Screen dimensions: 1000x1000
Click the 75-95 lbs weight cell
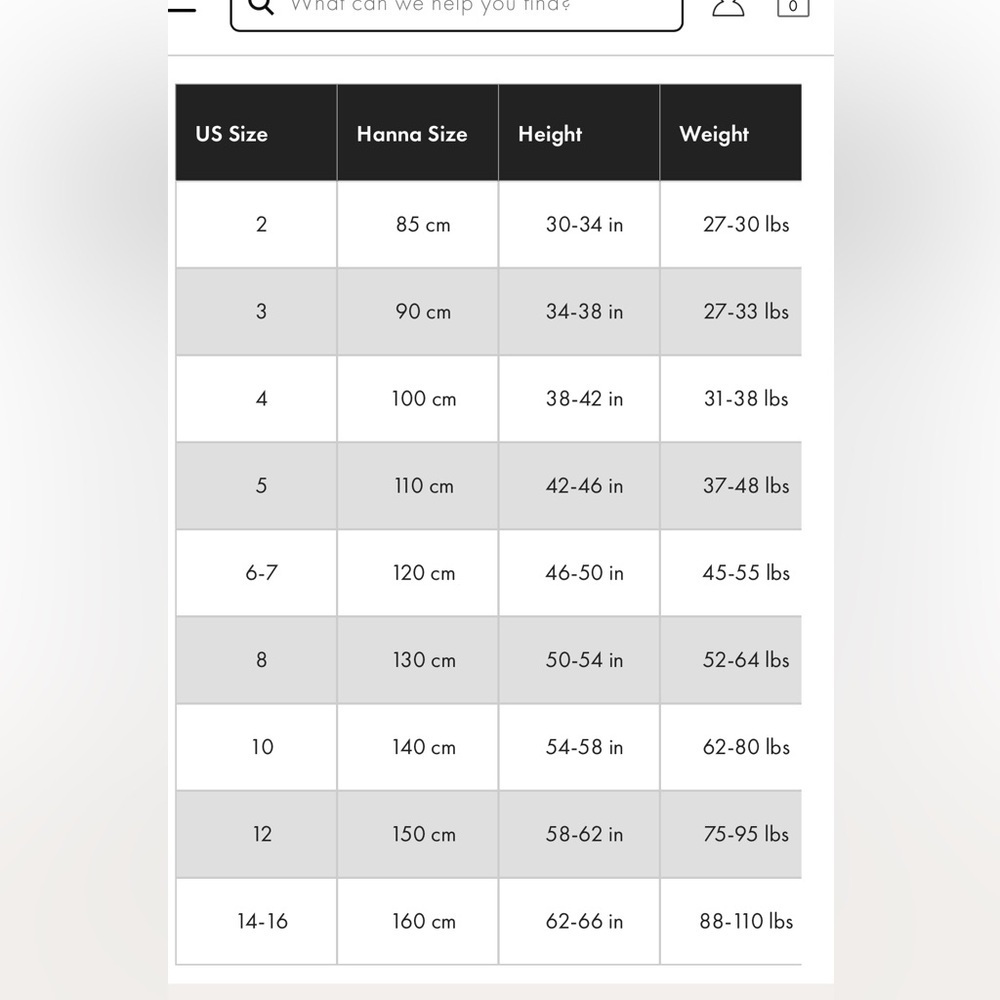[731, 834]
